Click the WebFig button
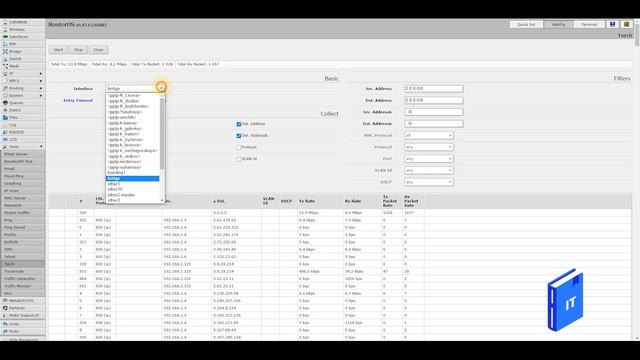Screen dimensions: 640x360 (x=558, y=24)
